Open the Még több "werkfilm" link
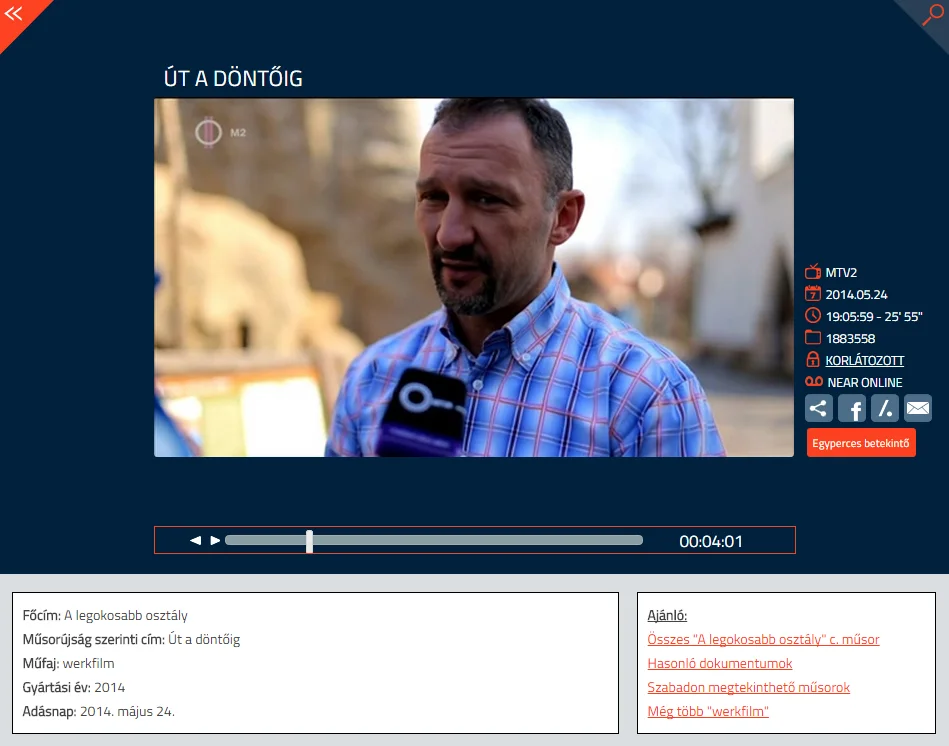This screenshot has height=746, width=949. [x=708, y=712]
